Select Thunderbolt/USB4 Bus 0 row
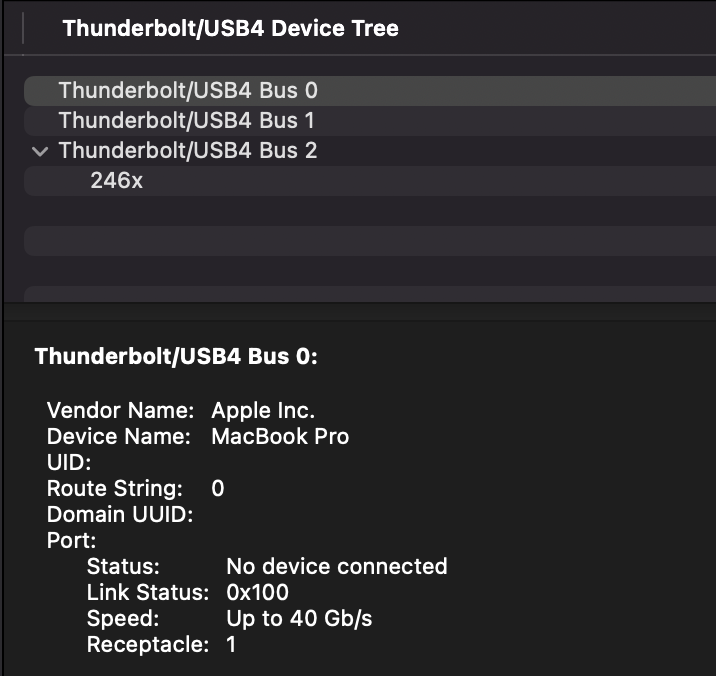Image resolution: width=716 pixels, height=676 pixels. 370,90
